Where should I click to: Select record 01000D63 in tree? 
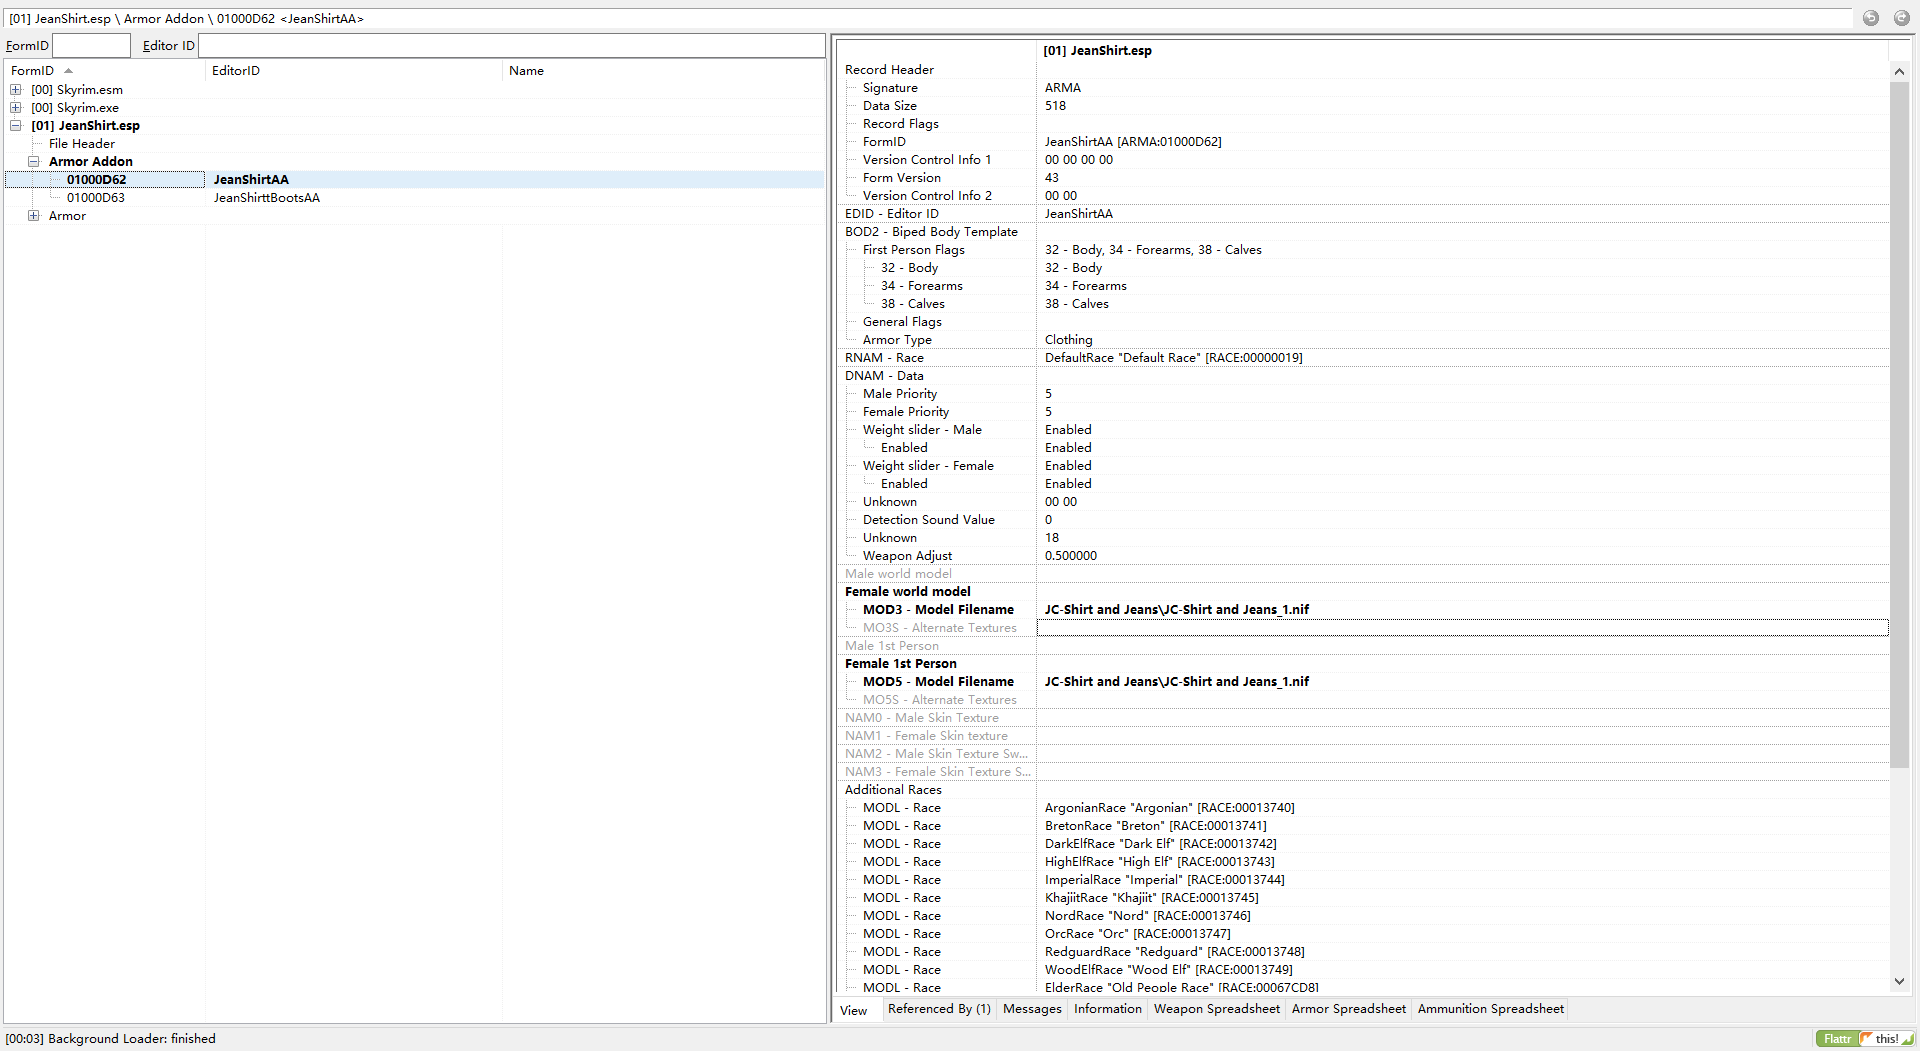(96, 198)
